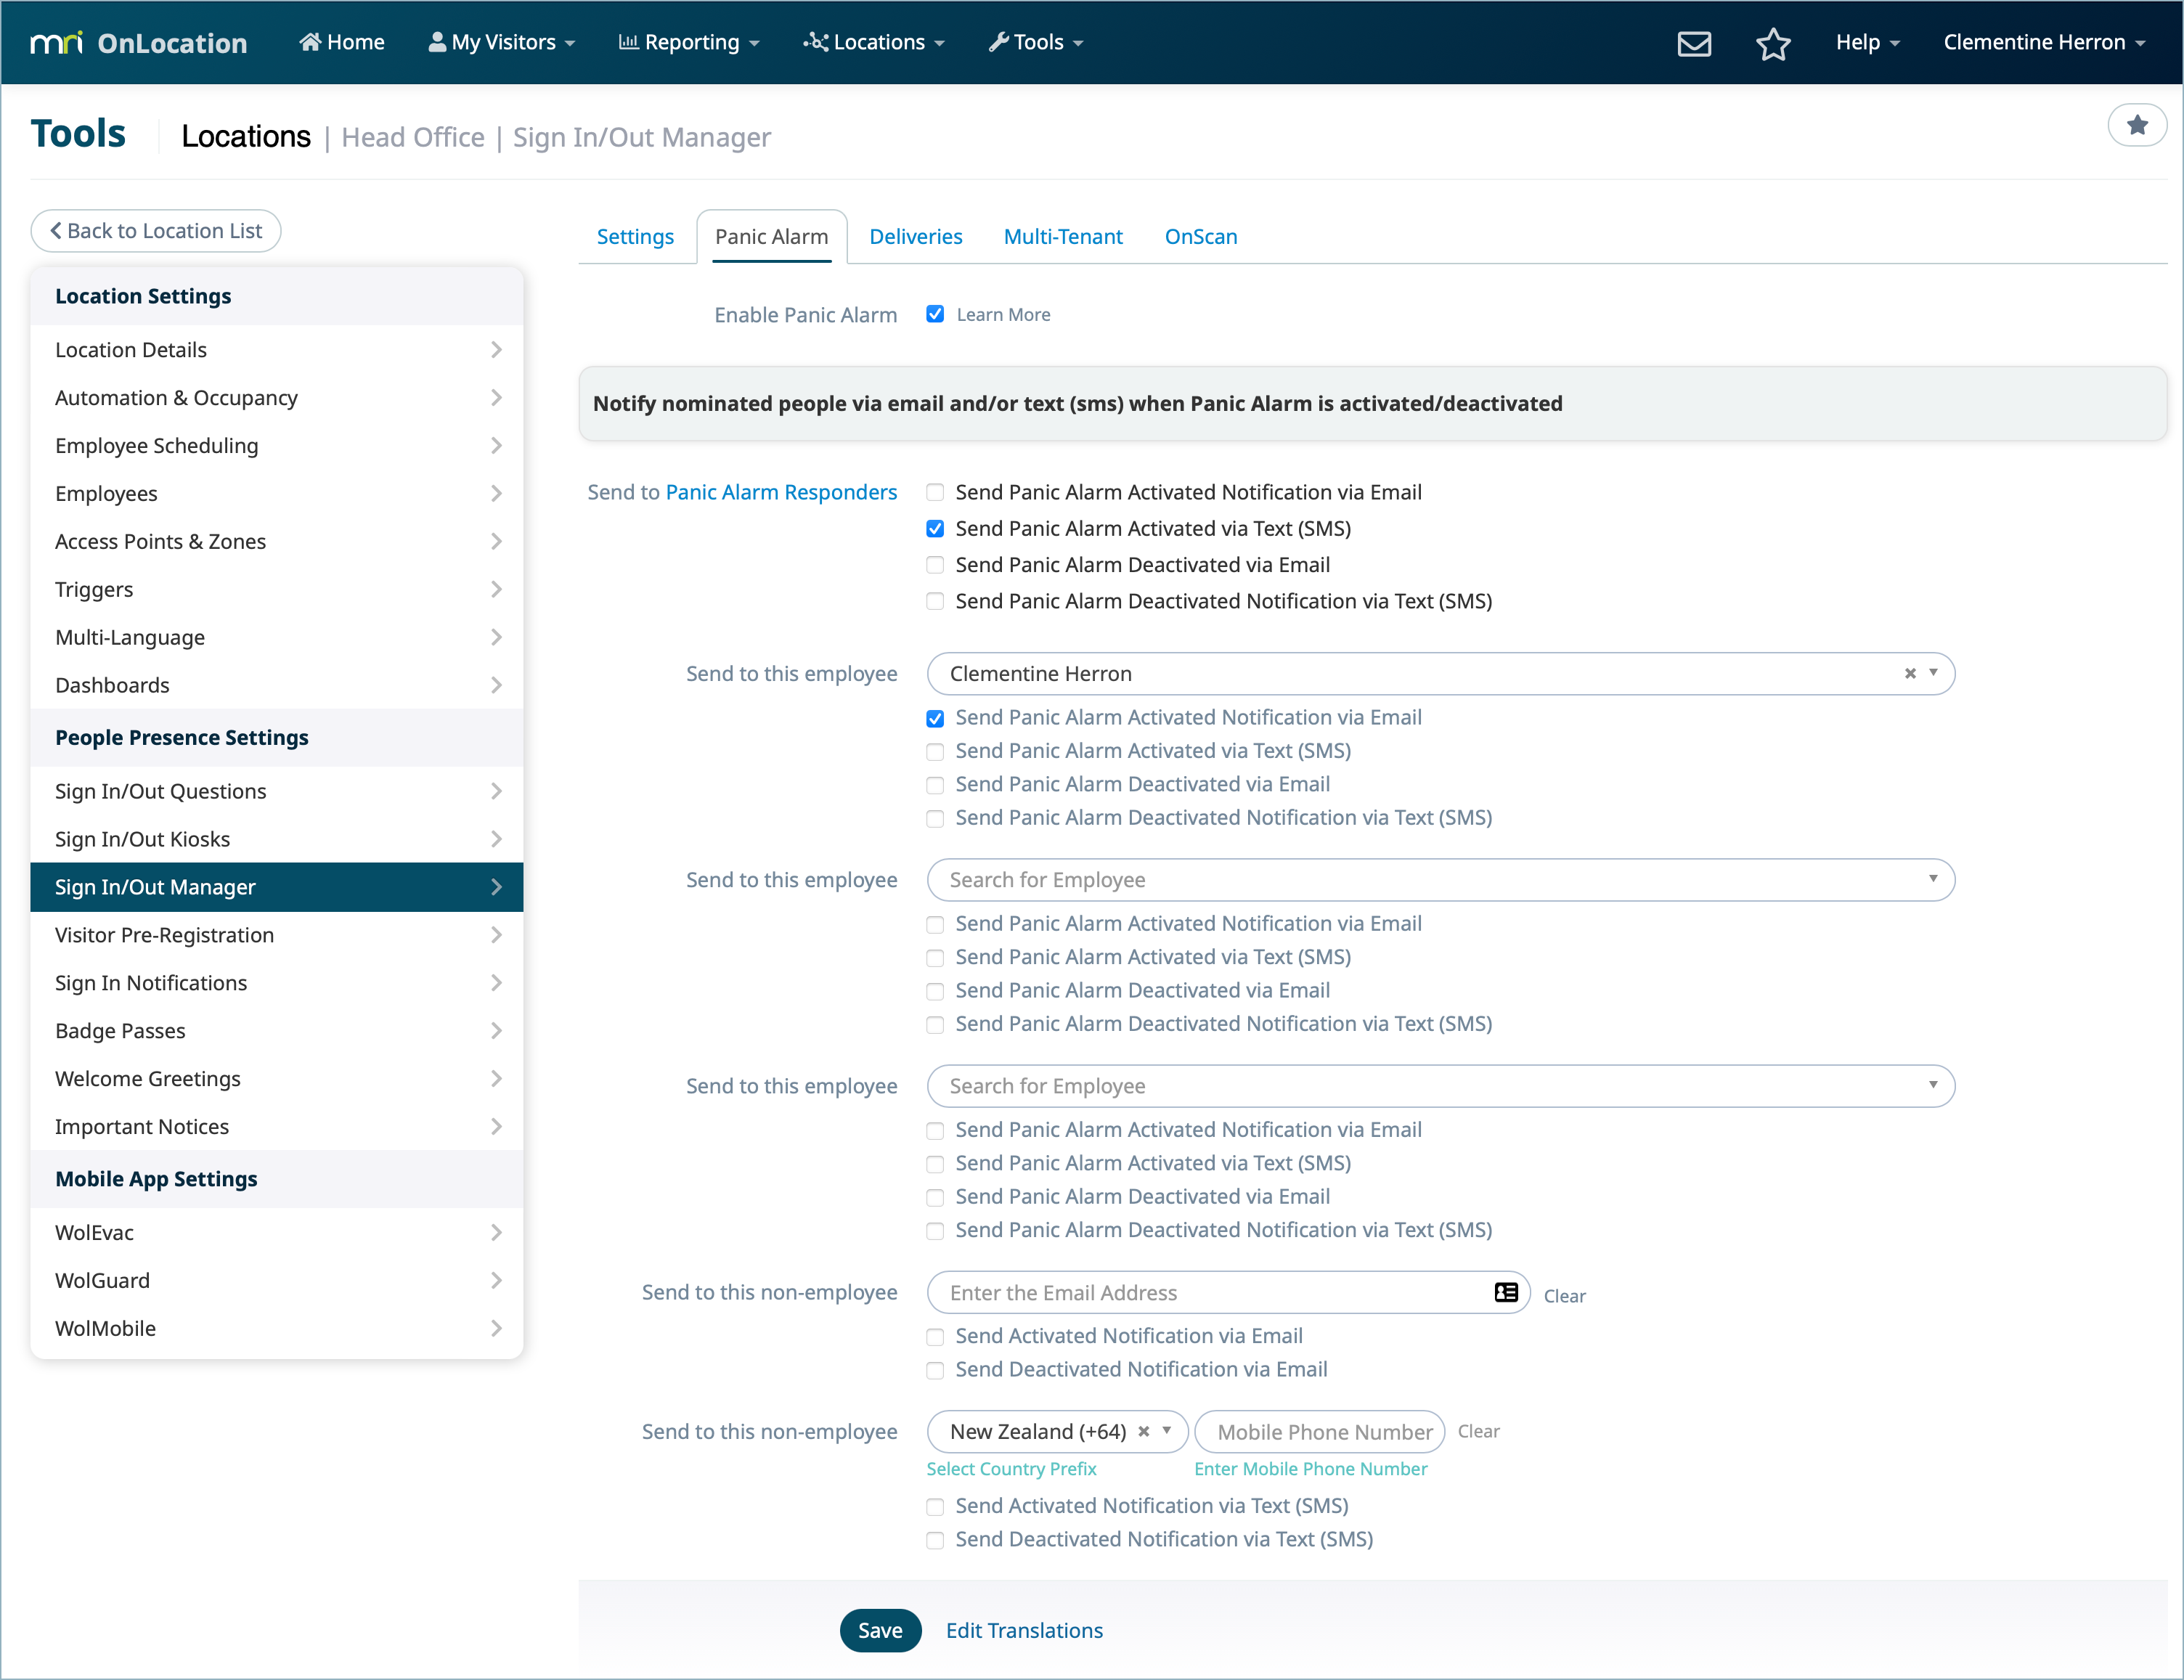Toggle Enable Panic Alarm checkbox
Image resolution: width=2184 pixels, height=1680 pixels.
(x=934, y=315)
